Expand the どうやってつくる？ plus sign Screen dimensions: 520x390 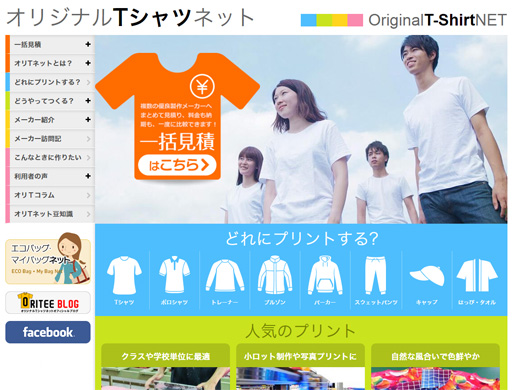(88, 100)
